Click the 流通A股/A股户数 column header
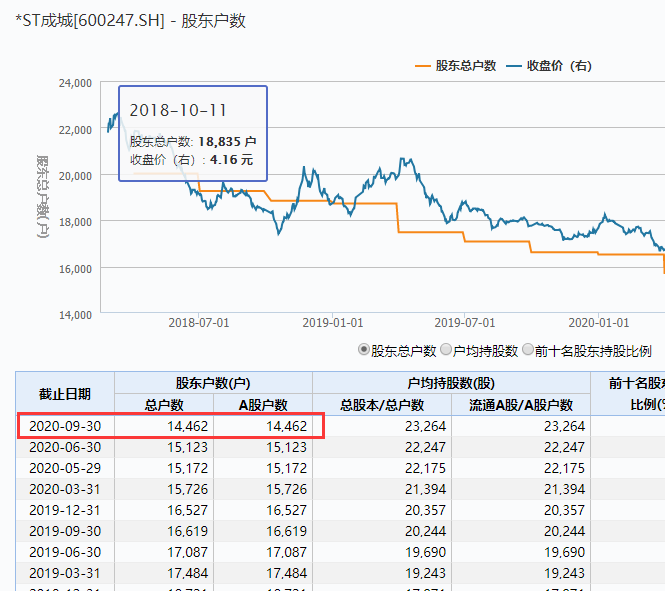665x591 pixels. point(521,405)
